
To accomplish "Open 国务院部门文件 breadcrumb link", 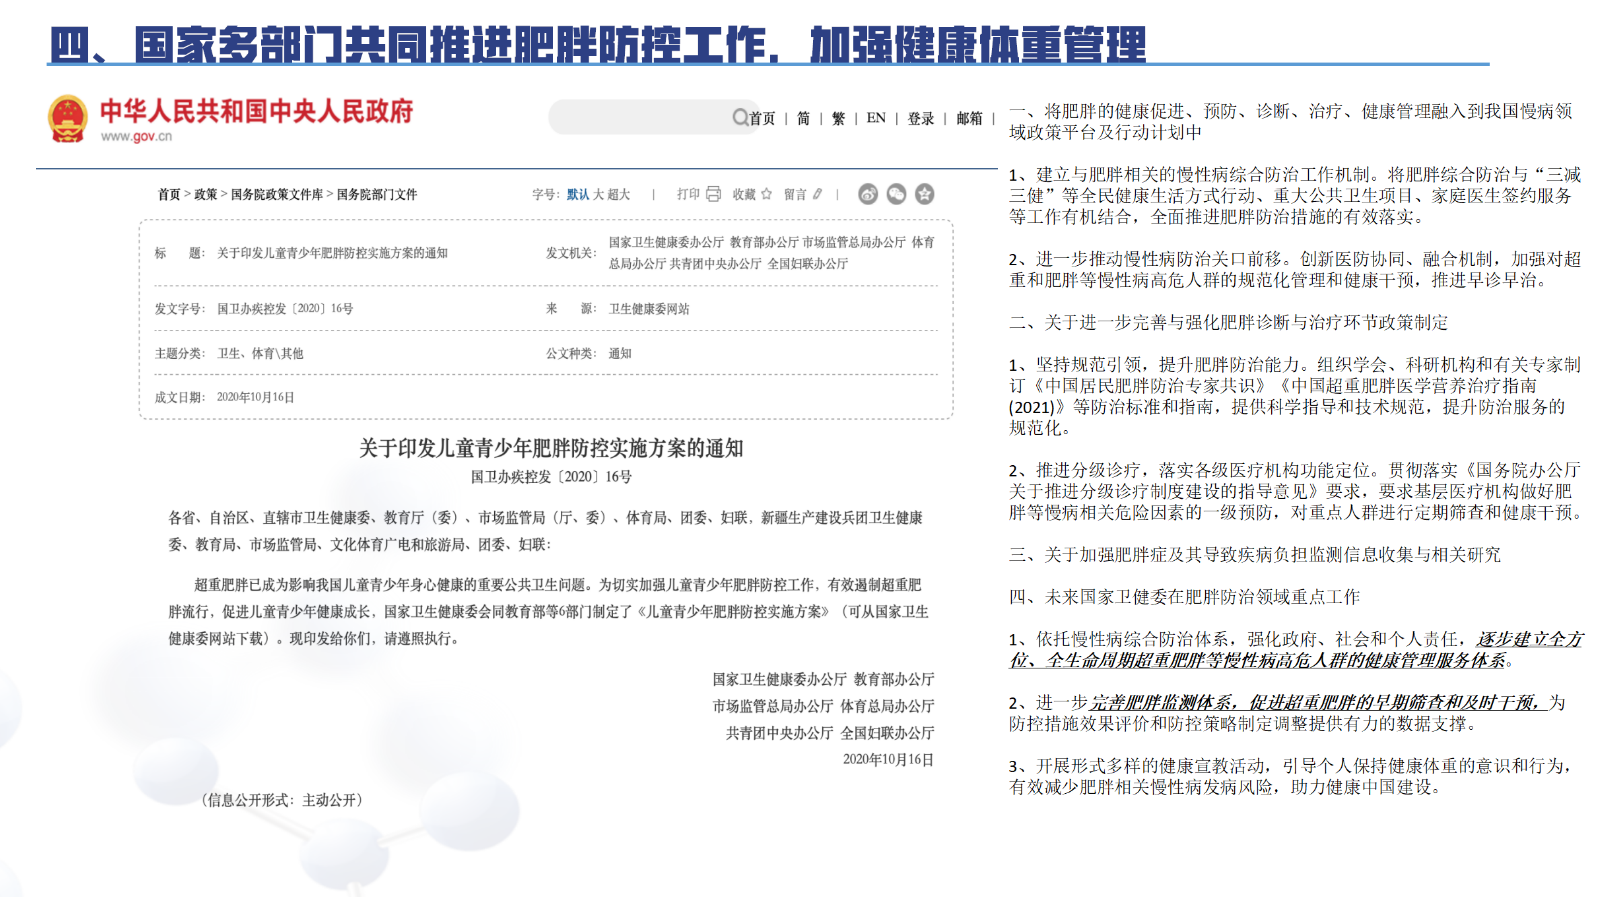I will [377, 194].
